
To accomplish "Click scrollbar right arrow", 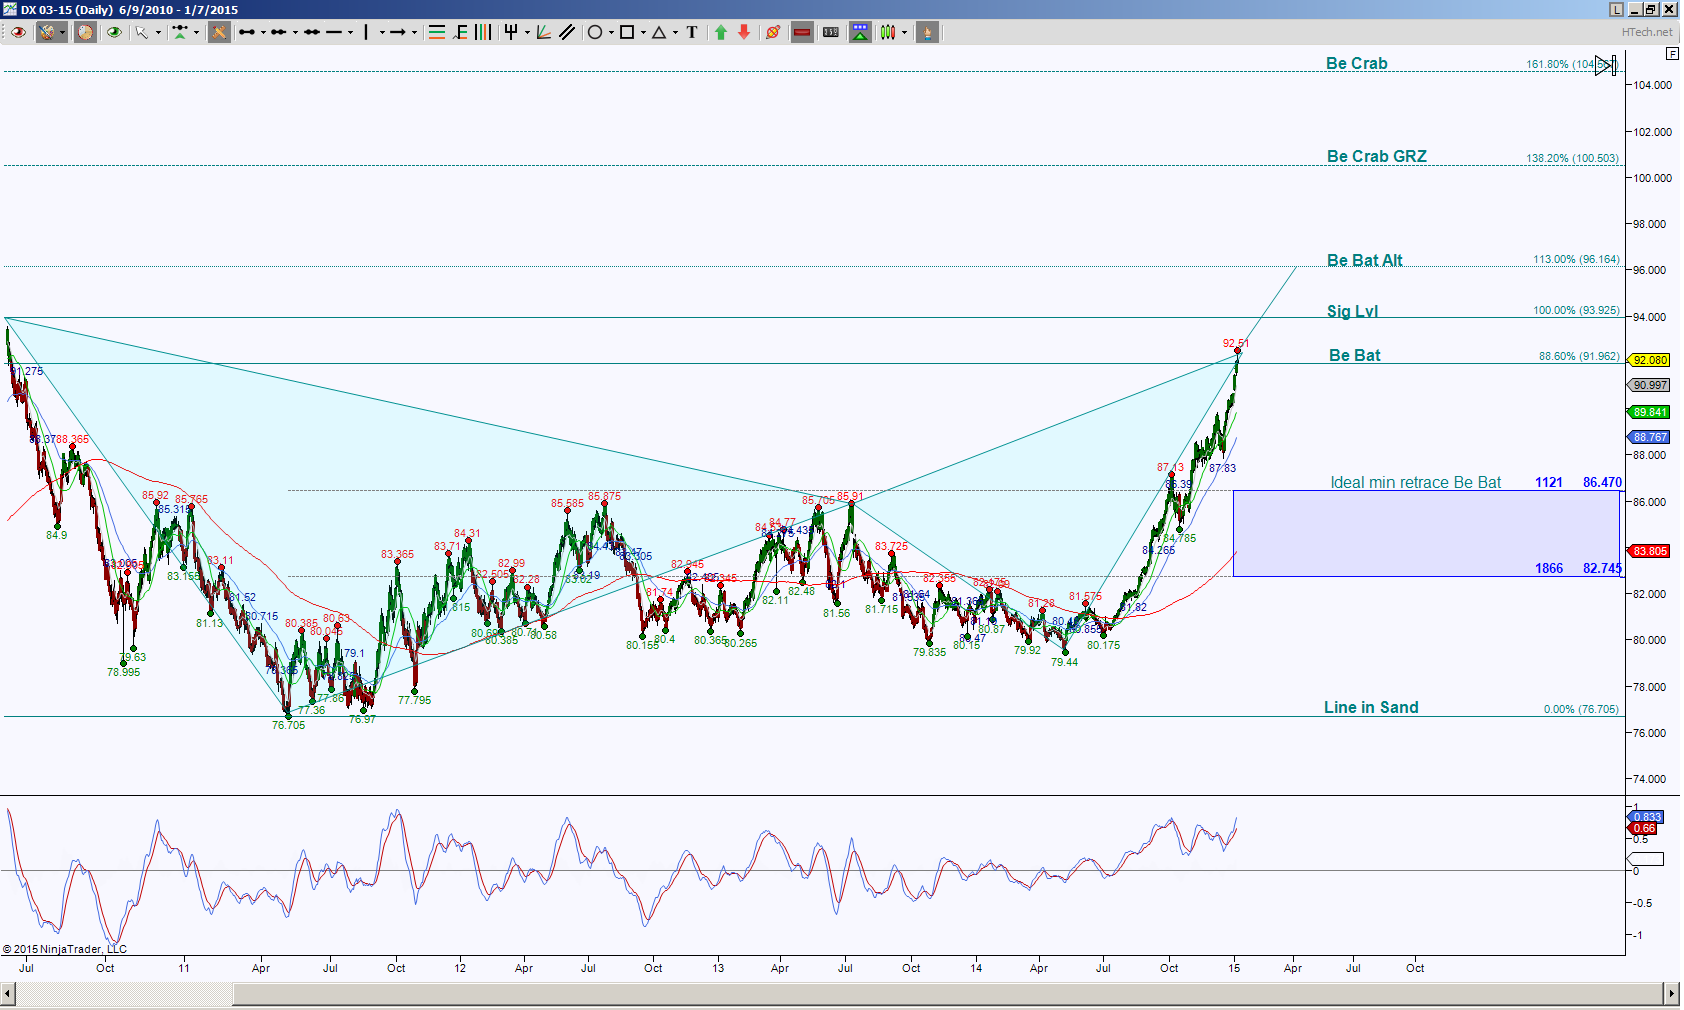I will [x=1671, y=993].
